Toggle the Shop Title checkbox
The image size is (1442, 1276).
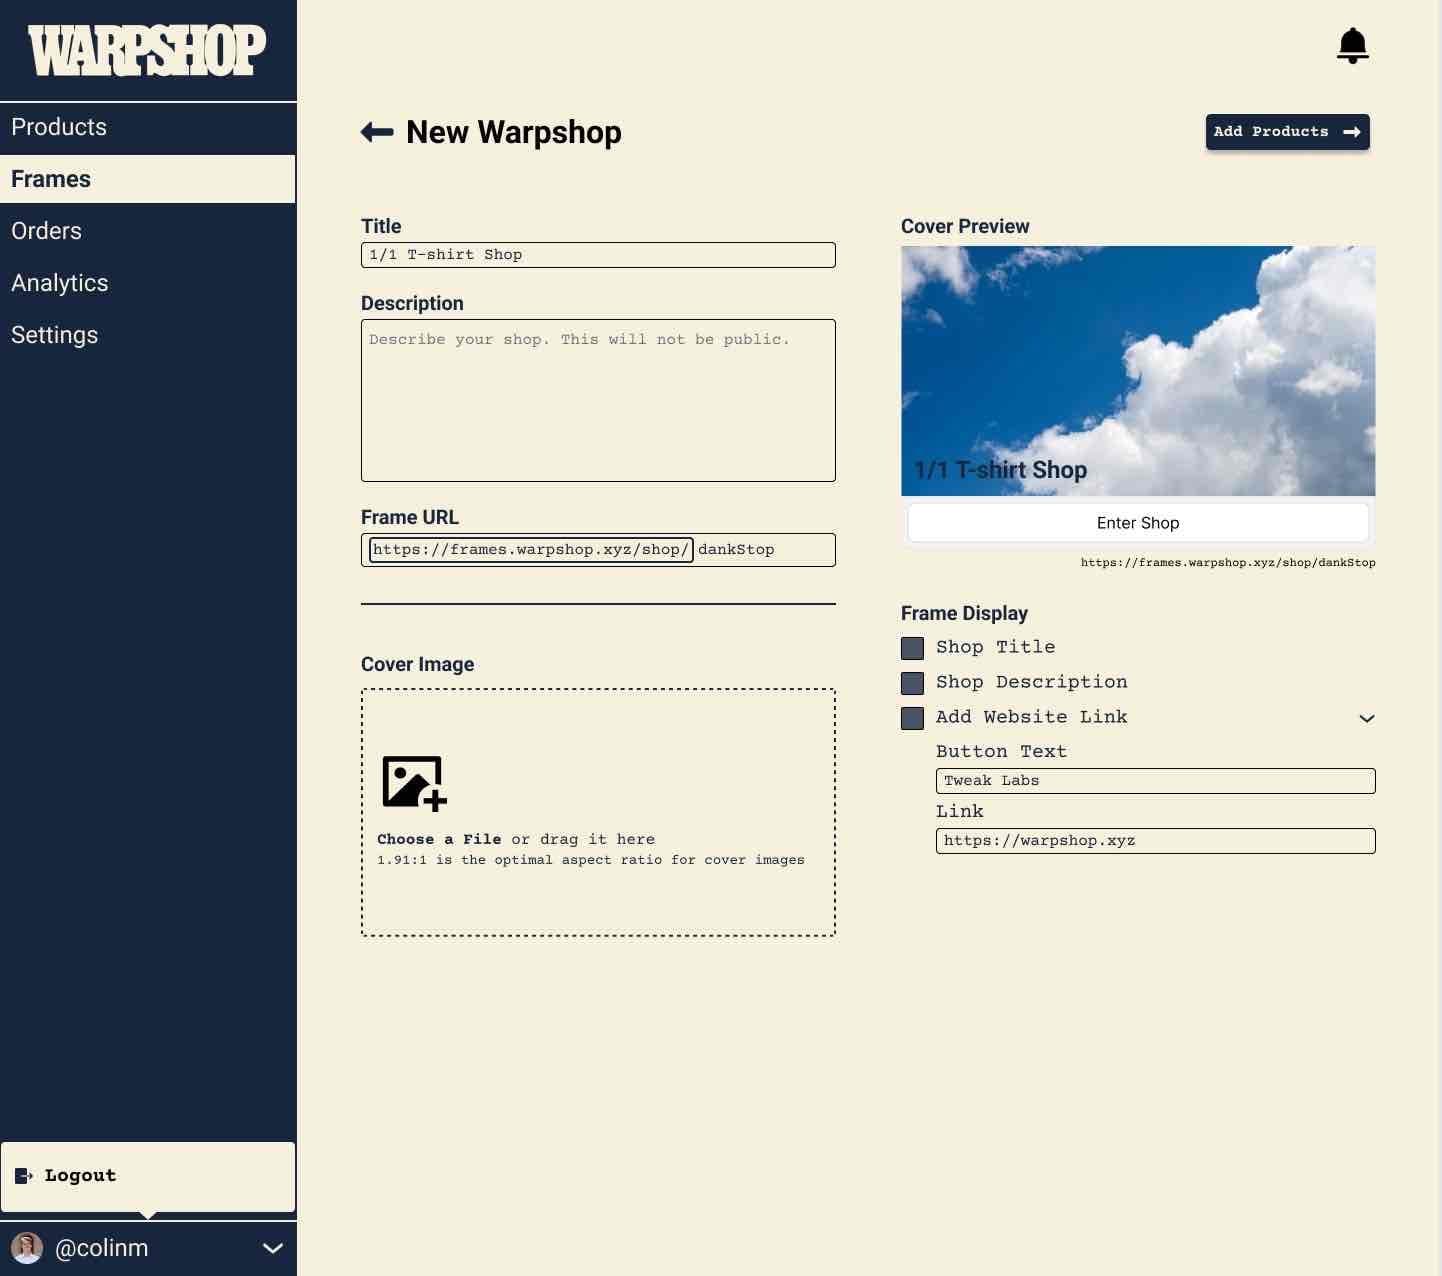pos(912,648)
